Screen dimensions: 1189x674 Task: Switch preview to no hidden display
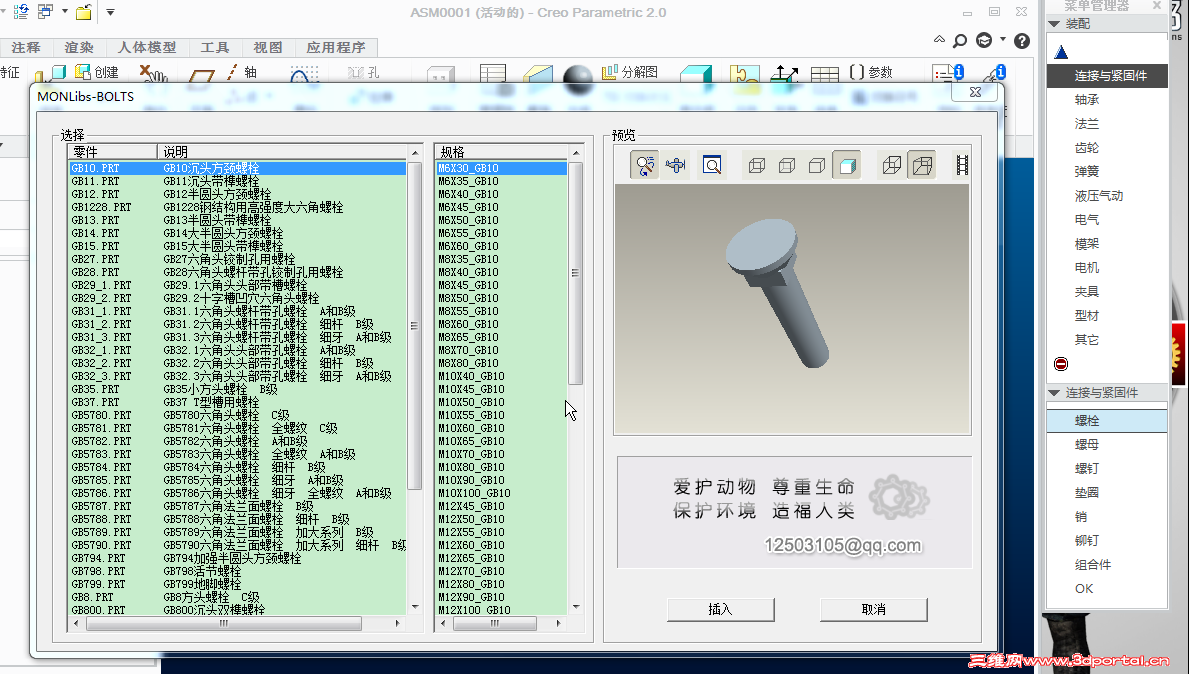817,165
